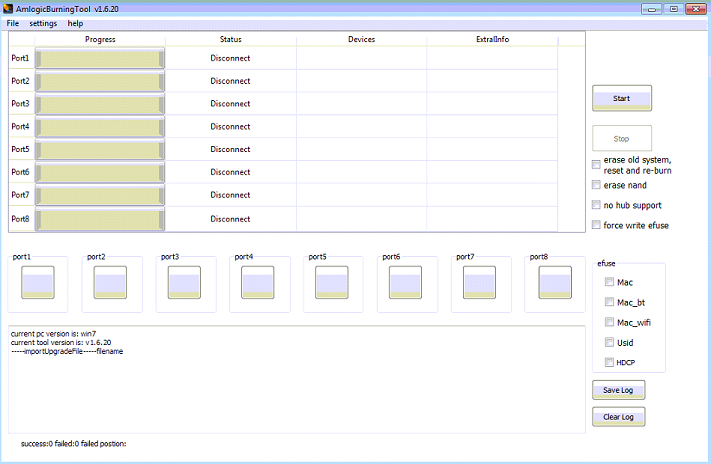
Task: Open the File menu
Action: [13, 23]
